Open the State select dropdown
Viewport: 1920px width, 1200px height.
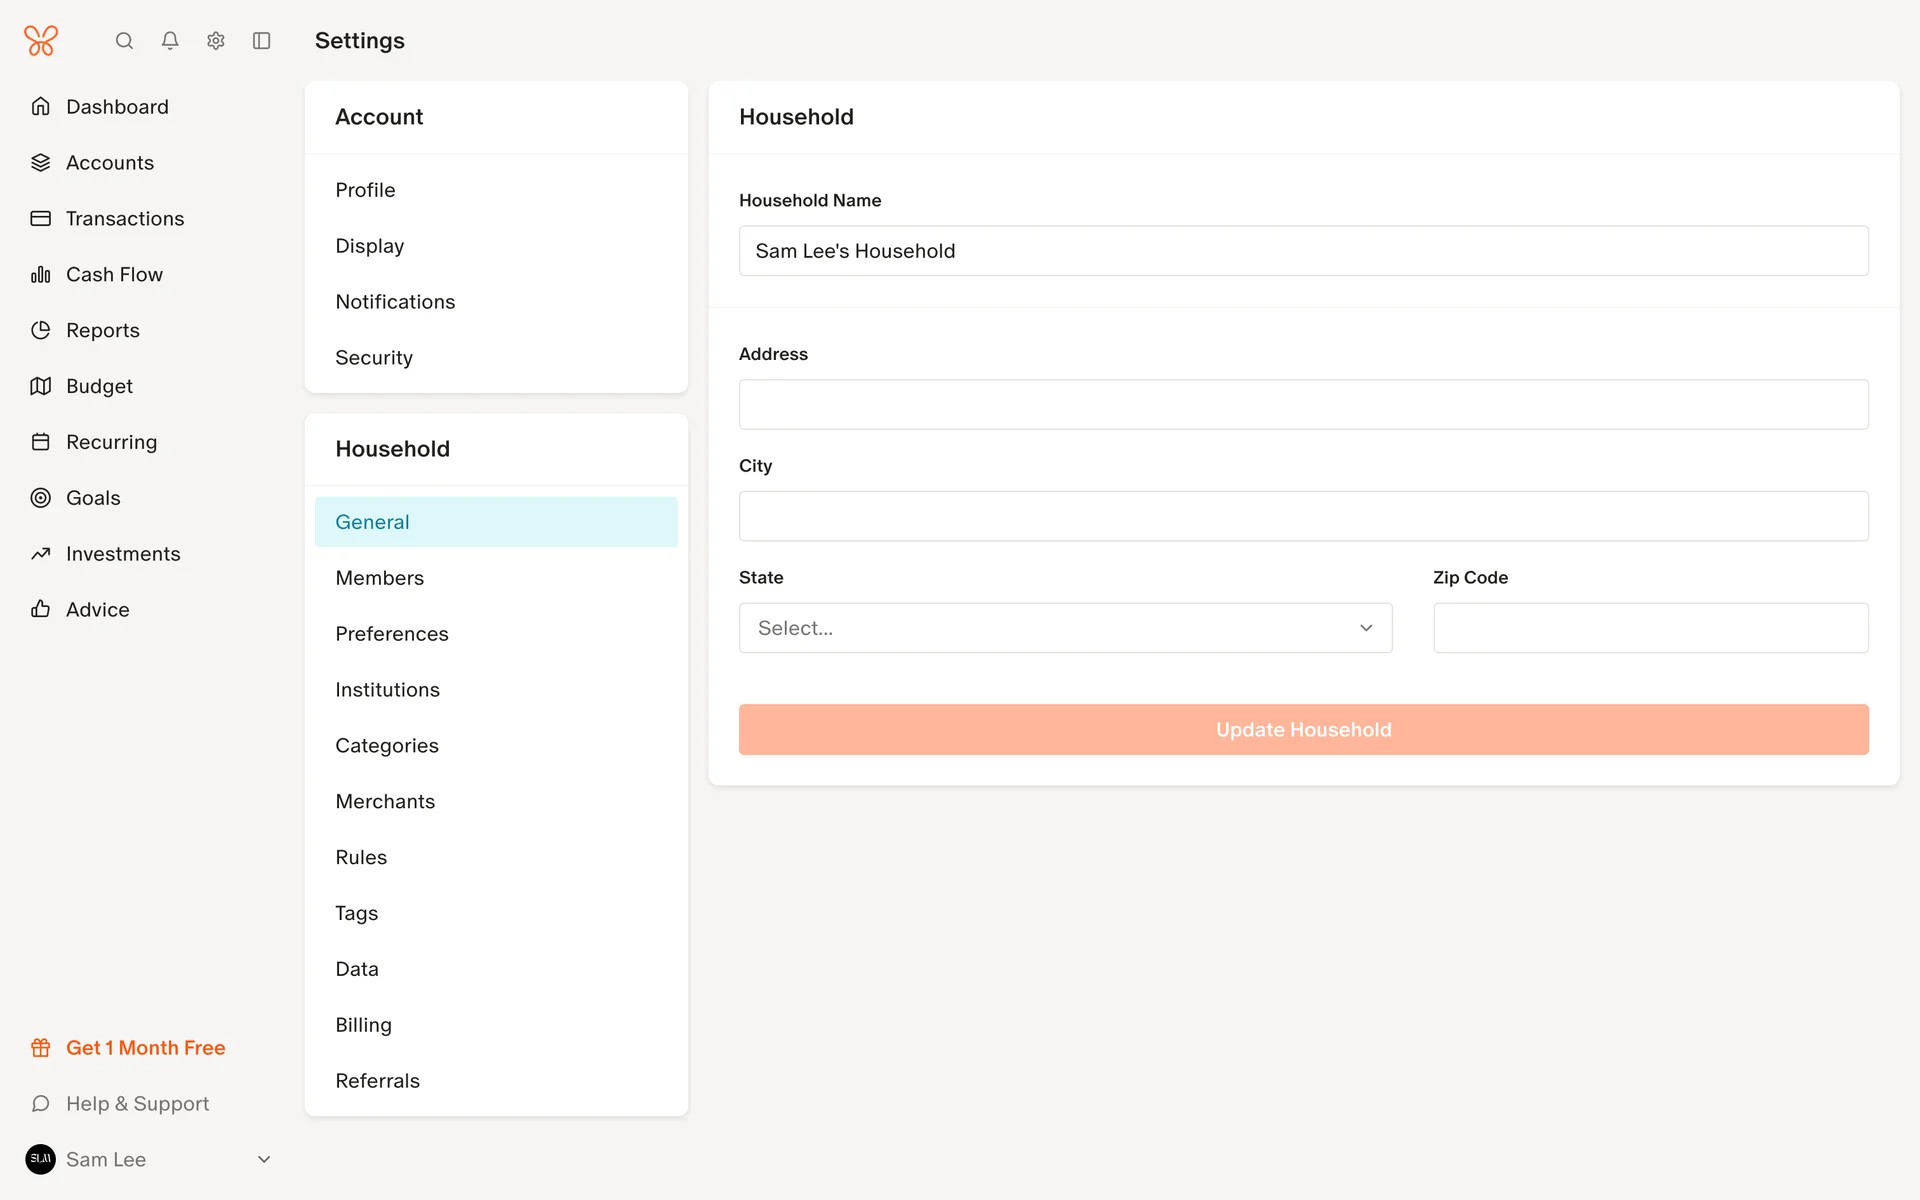1065,628
